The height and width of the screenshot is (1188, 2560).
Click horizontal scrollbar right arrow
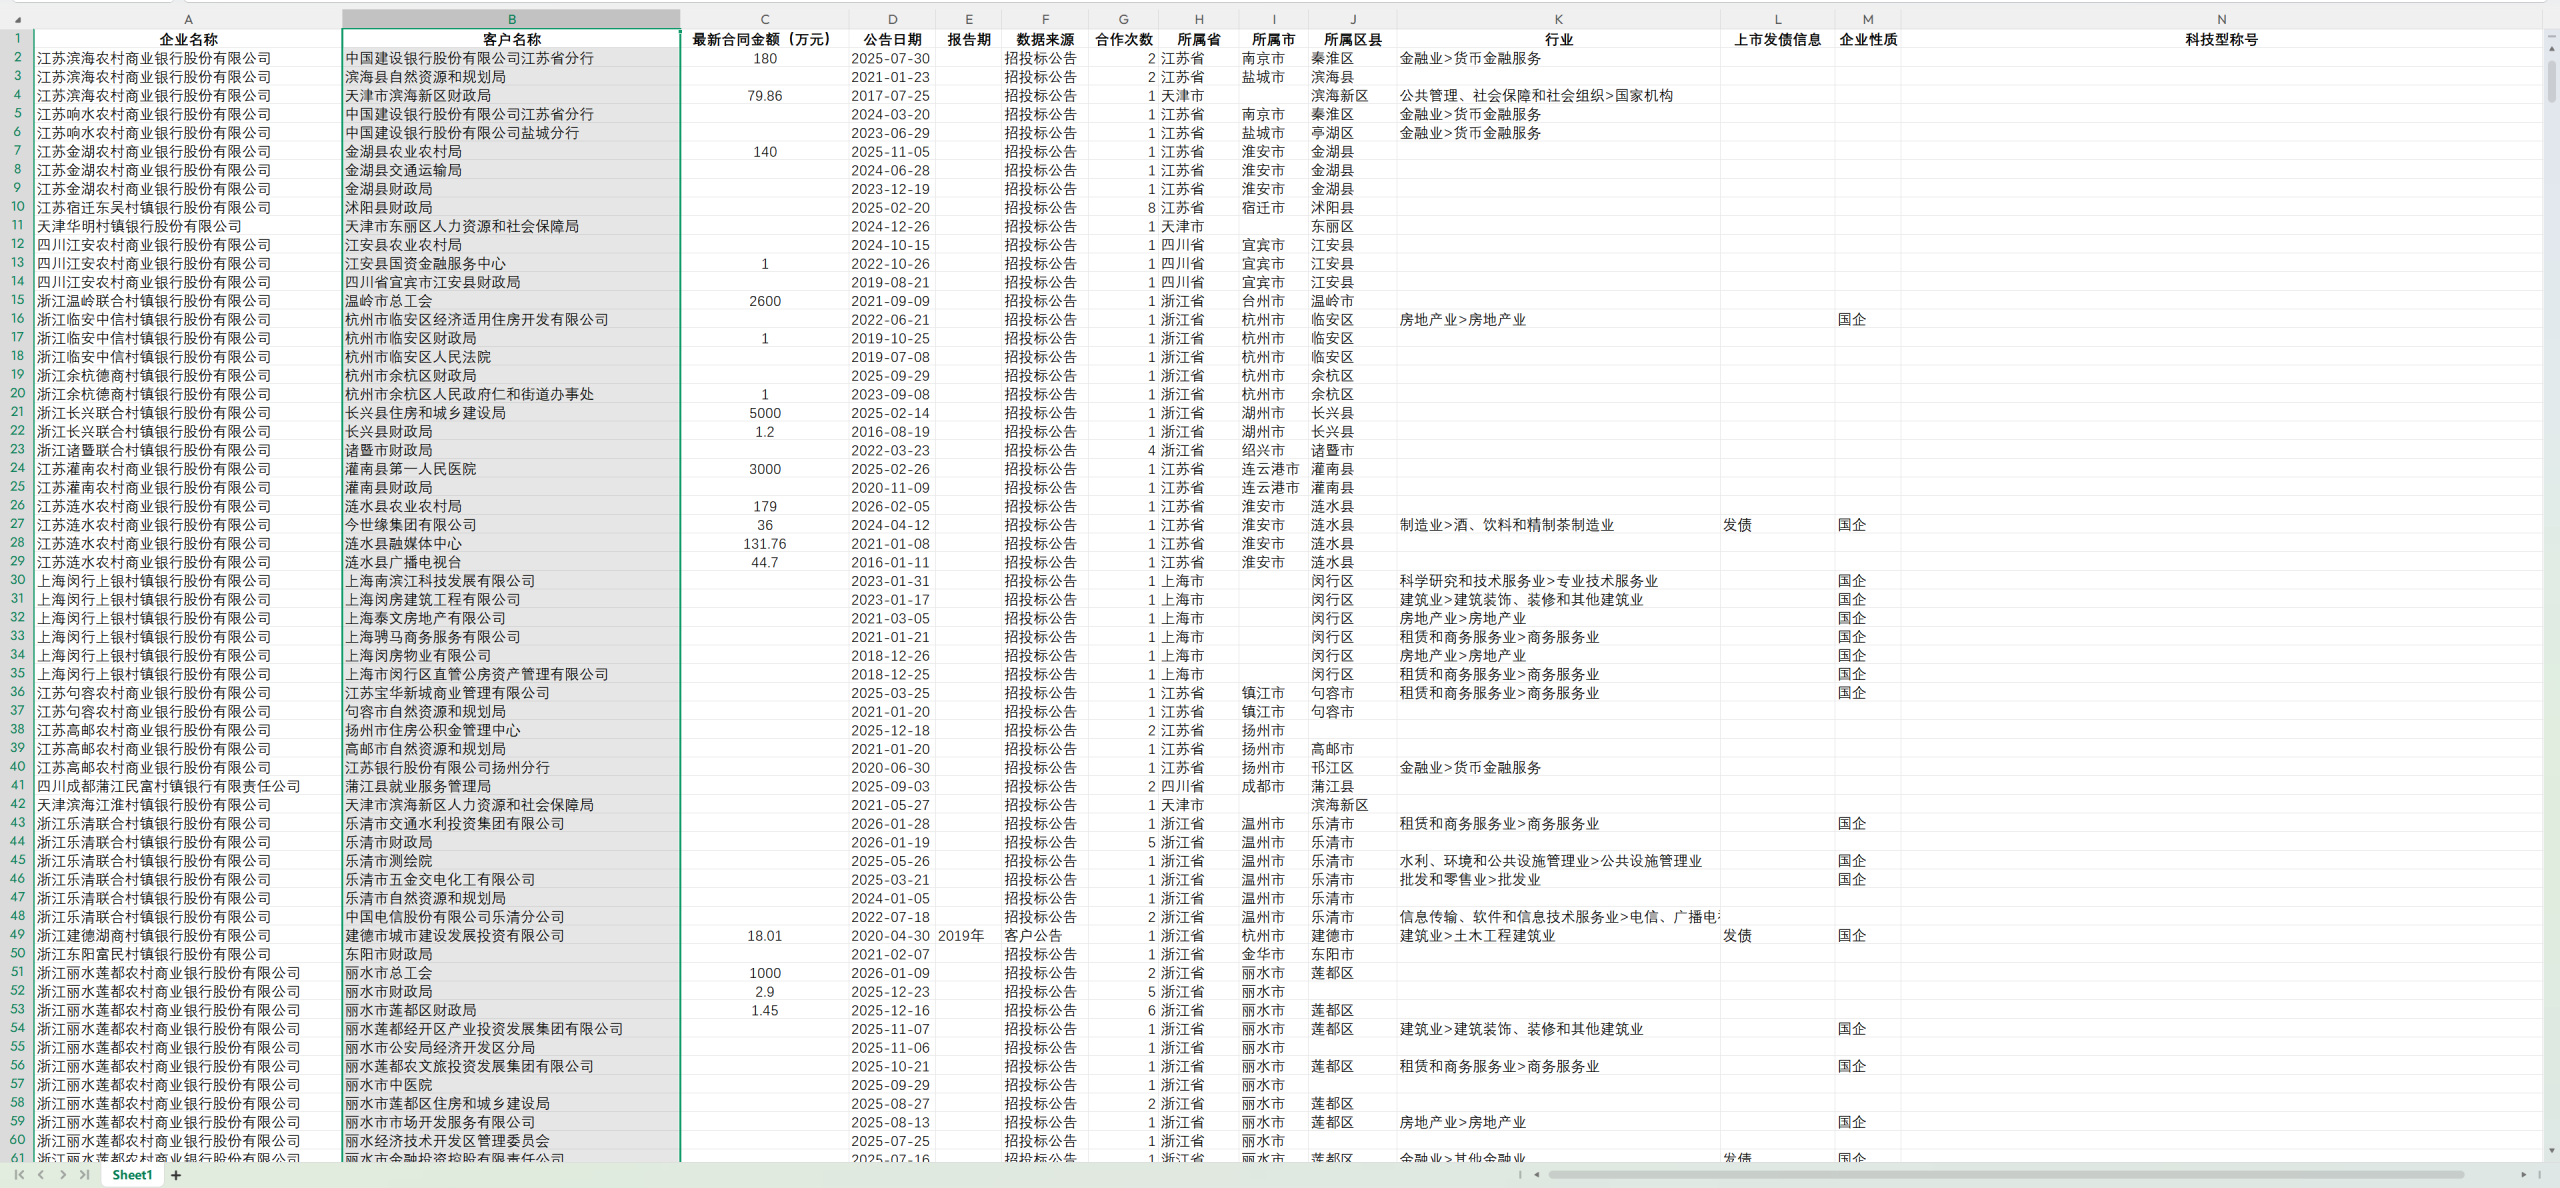coord(2523,1175)
